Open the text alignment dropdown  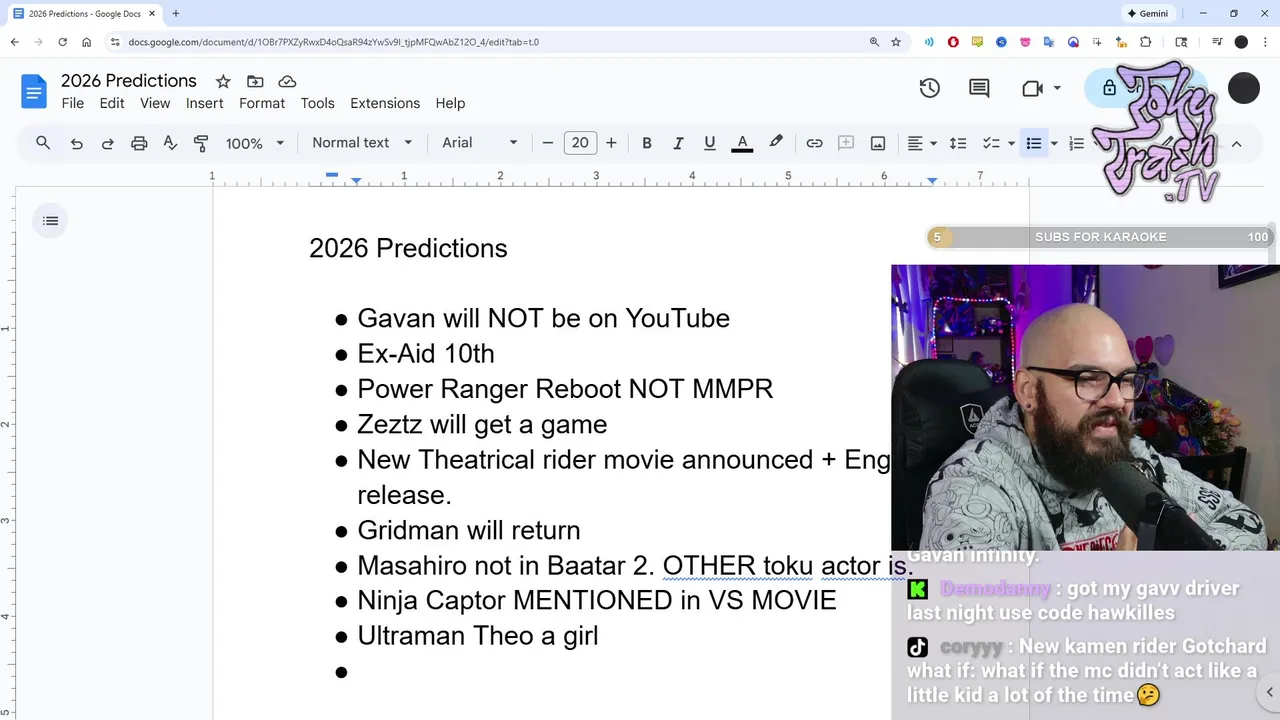pos(922,143)
